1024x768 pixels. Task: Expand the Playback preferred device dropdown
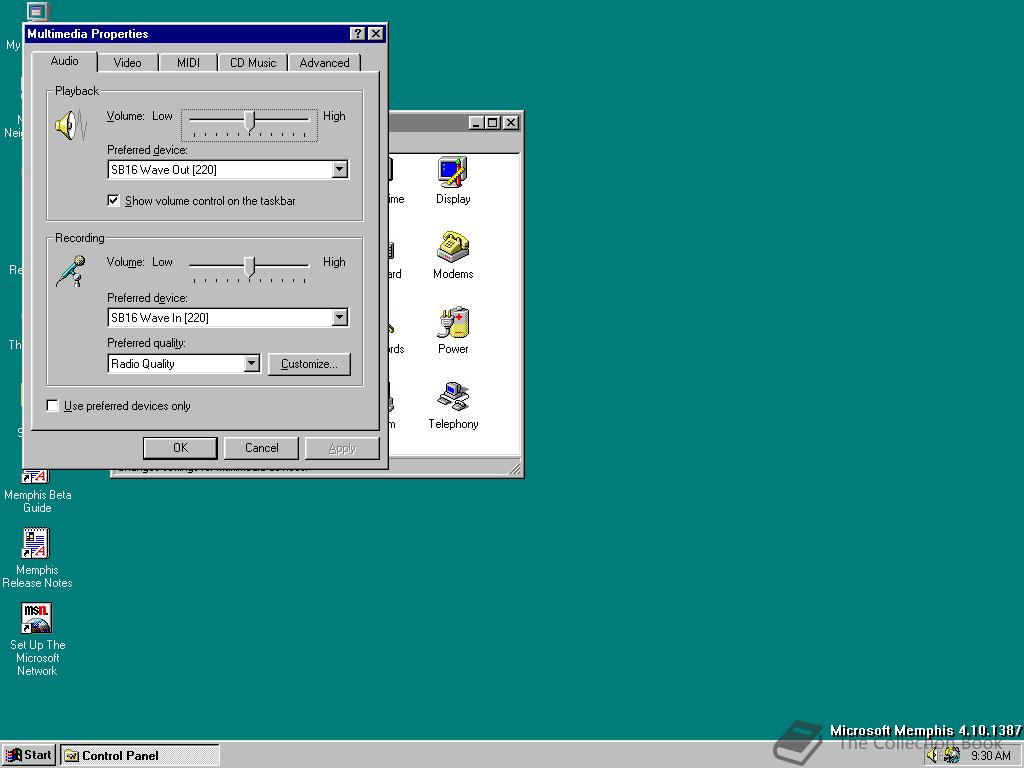click(x=340, y=170)
